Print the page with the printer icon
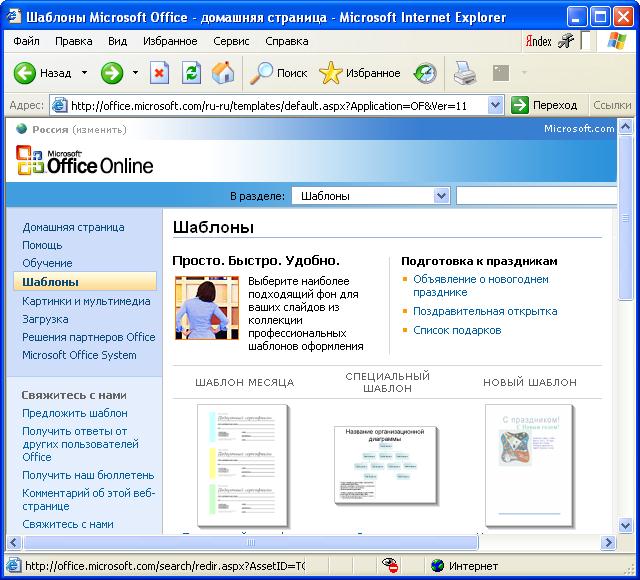640x580 pixels. (465, 73)
